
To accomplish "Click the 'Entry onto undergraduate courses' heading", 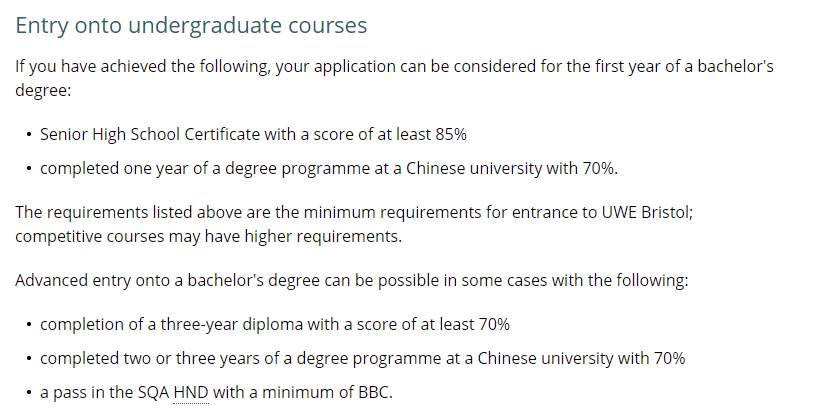I will coord(191,25).
